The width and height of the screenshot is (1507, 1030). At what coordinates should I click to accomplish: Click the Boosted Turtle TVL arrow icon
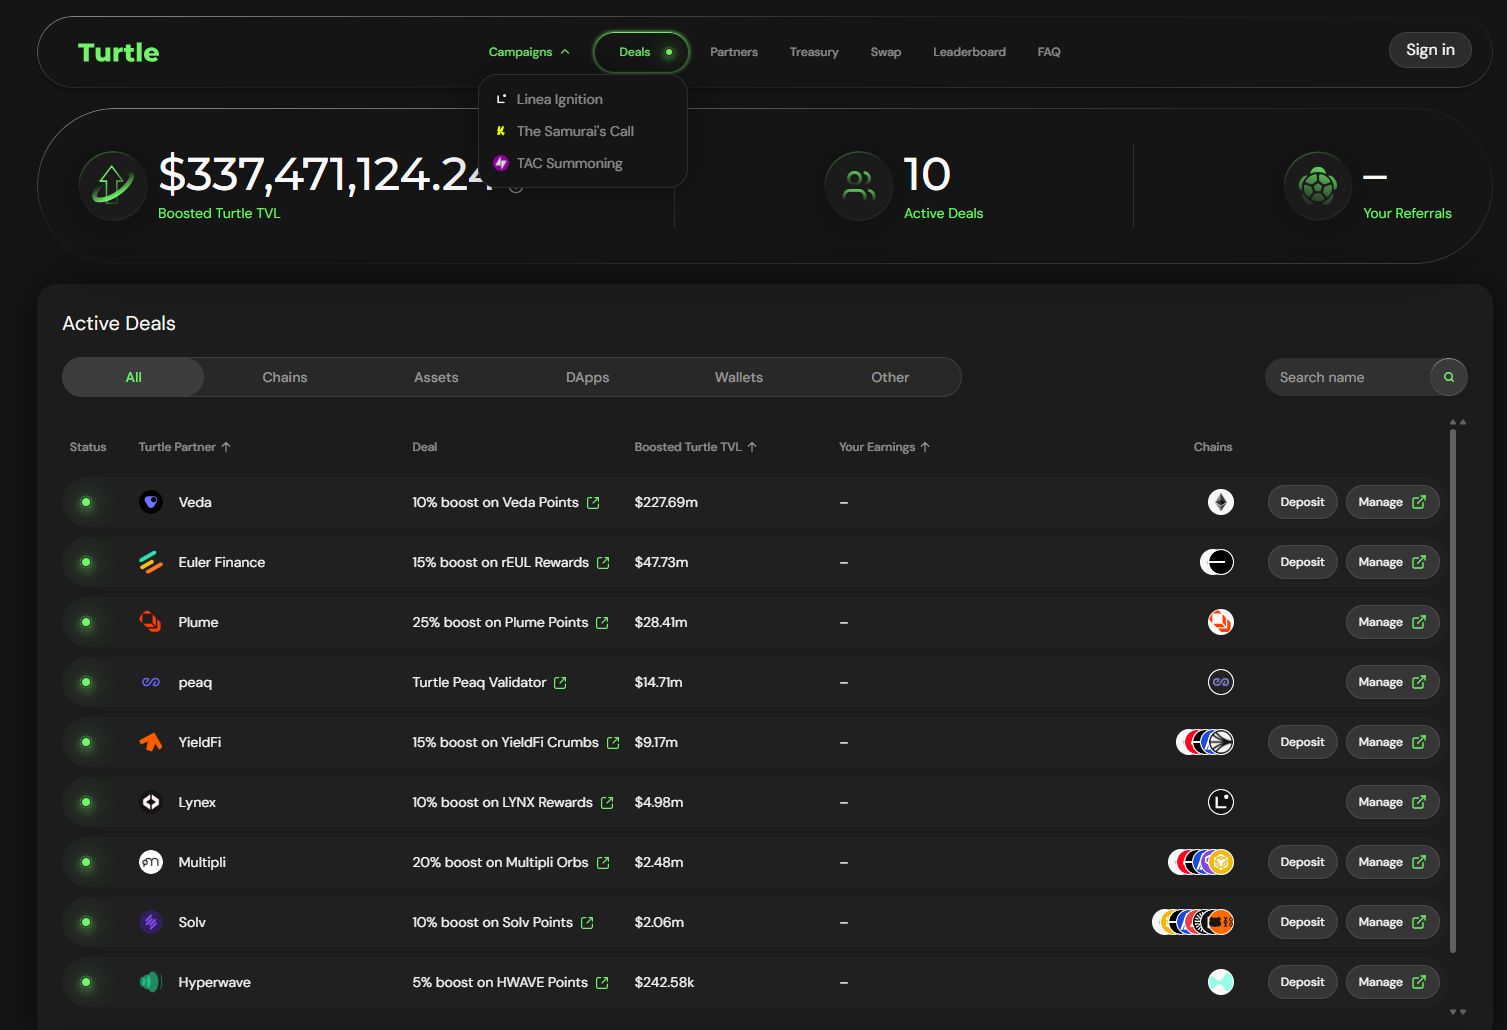112,186
